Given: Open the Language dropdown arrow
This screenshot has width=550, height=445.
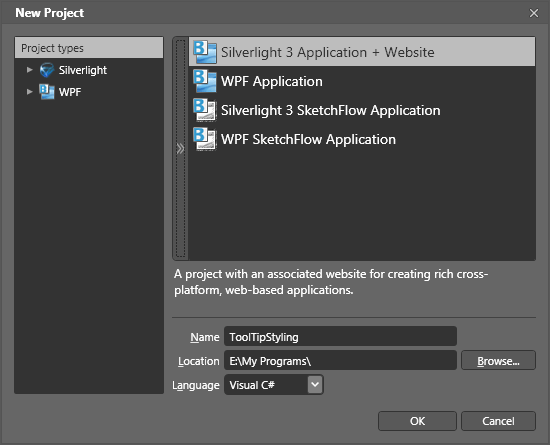Looking at the screenshot, I should coord(315,385).
